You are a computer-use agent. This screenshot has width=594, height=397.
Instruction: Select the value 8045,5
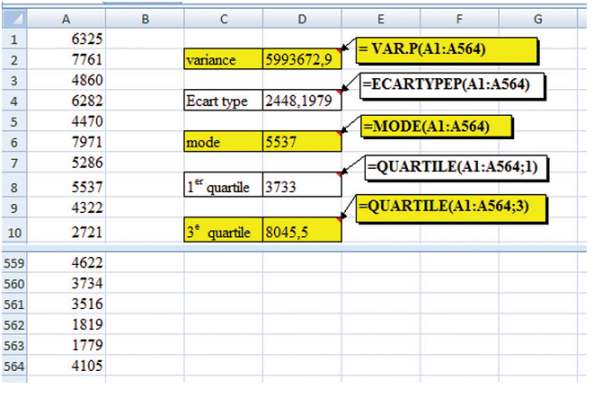point(302,230)
